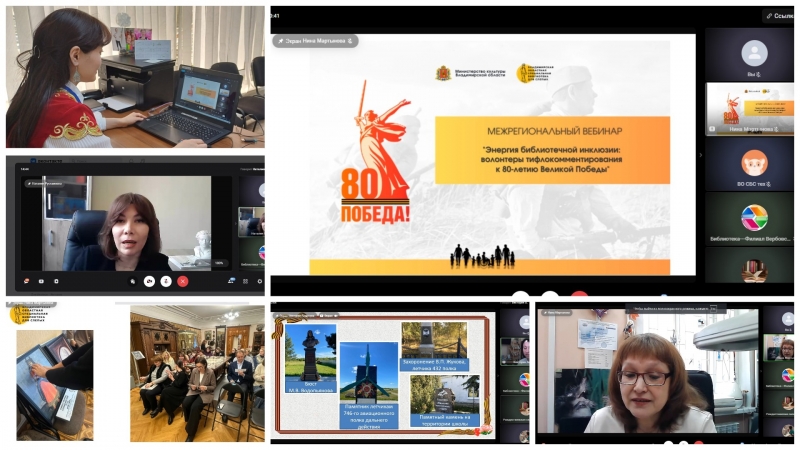Toggle the microphone white round button
The height and width of the screenshot is (450, 800).
(165, 281)
